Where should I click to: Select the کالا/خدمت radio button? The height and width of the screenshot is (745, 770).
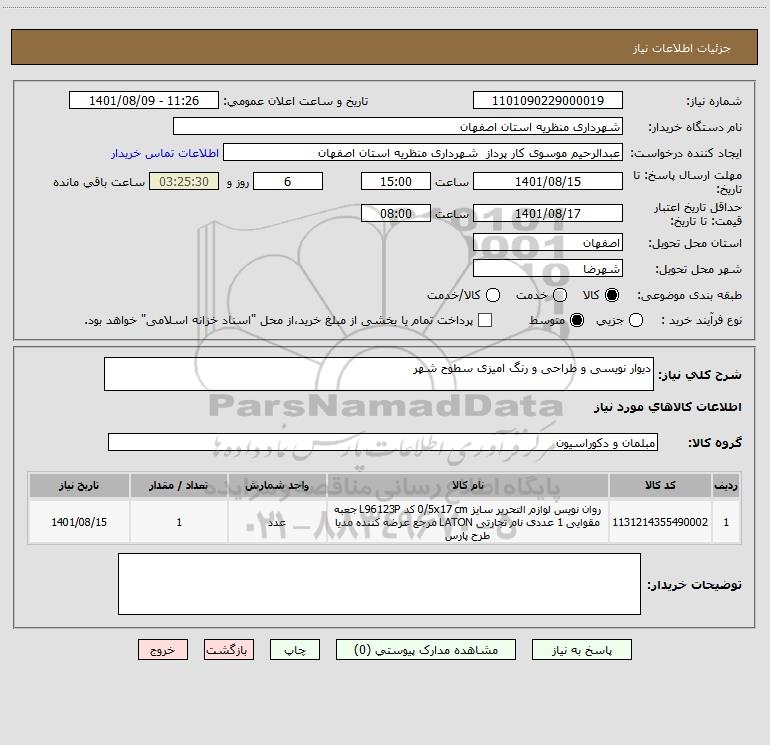[x=493, y=295]
